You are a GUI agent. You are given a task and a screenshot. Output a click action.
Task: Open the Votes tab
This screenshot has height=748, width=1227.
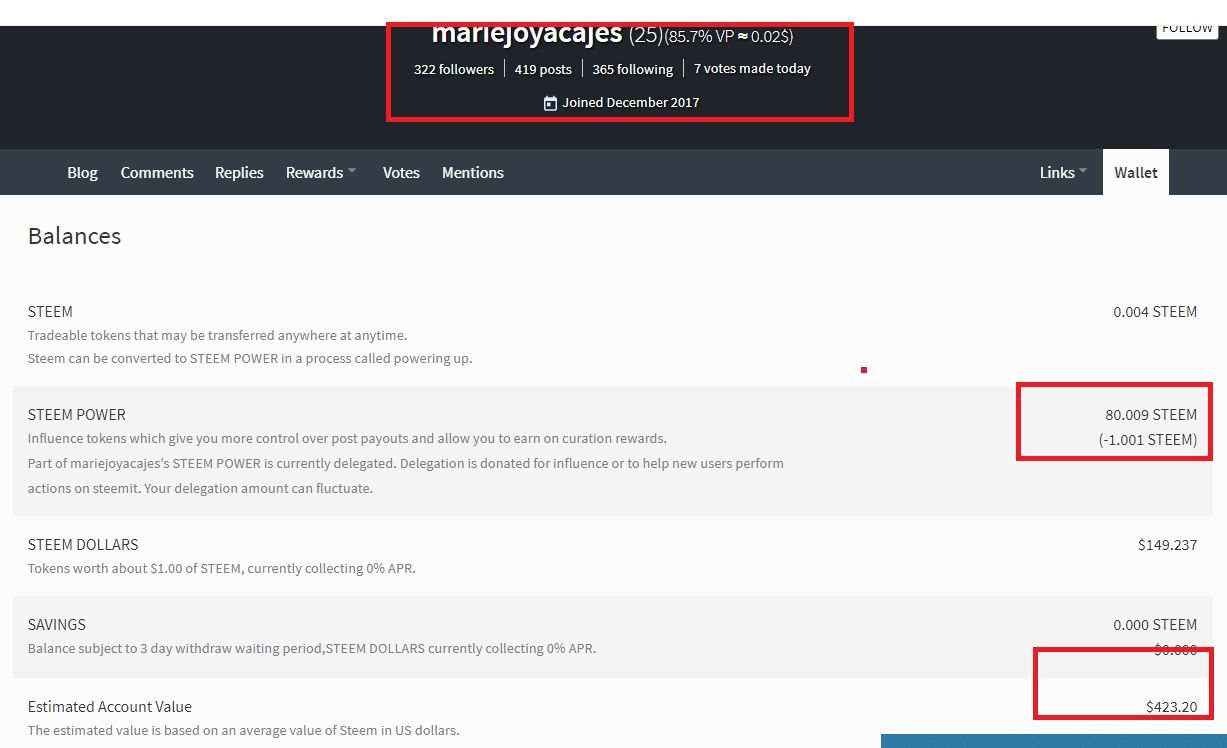pos(401,173)
